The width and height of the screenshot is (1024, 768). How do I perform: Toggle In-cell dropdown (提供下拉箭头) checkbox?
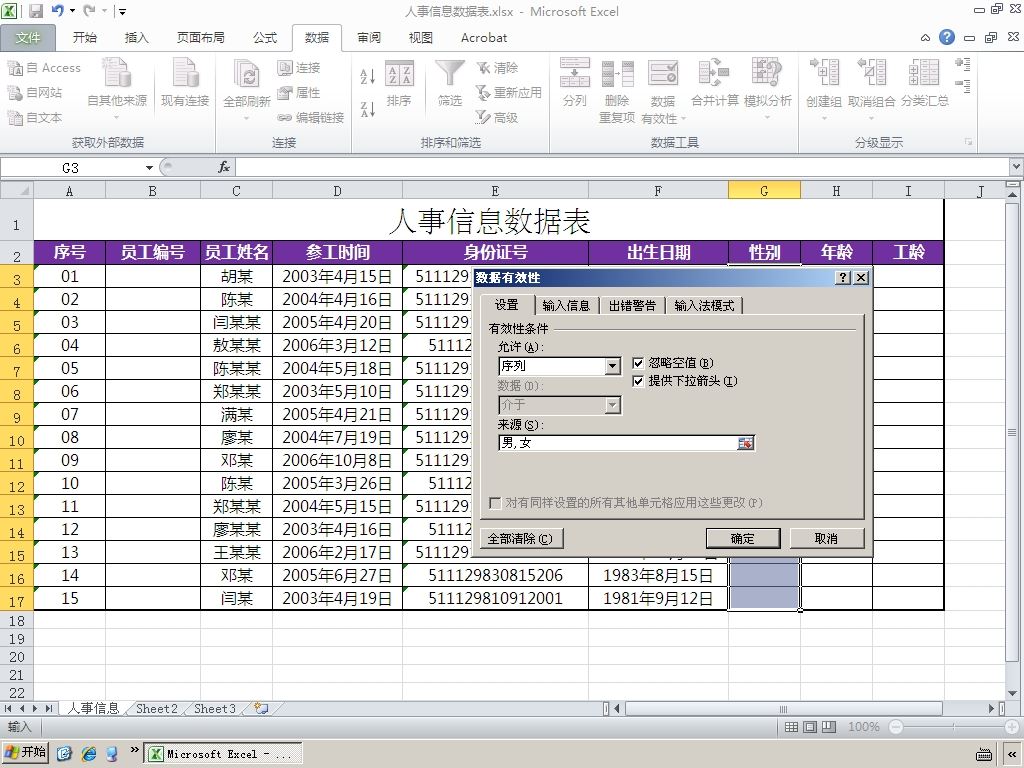(x=639, y=381)
